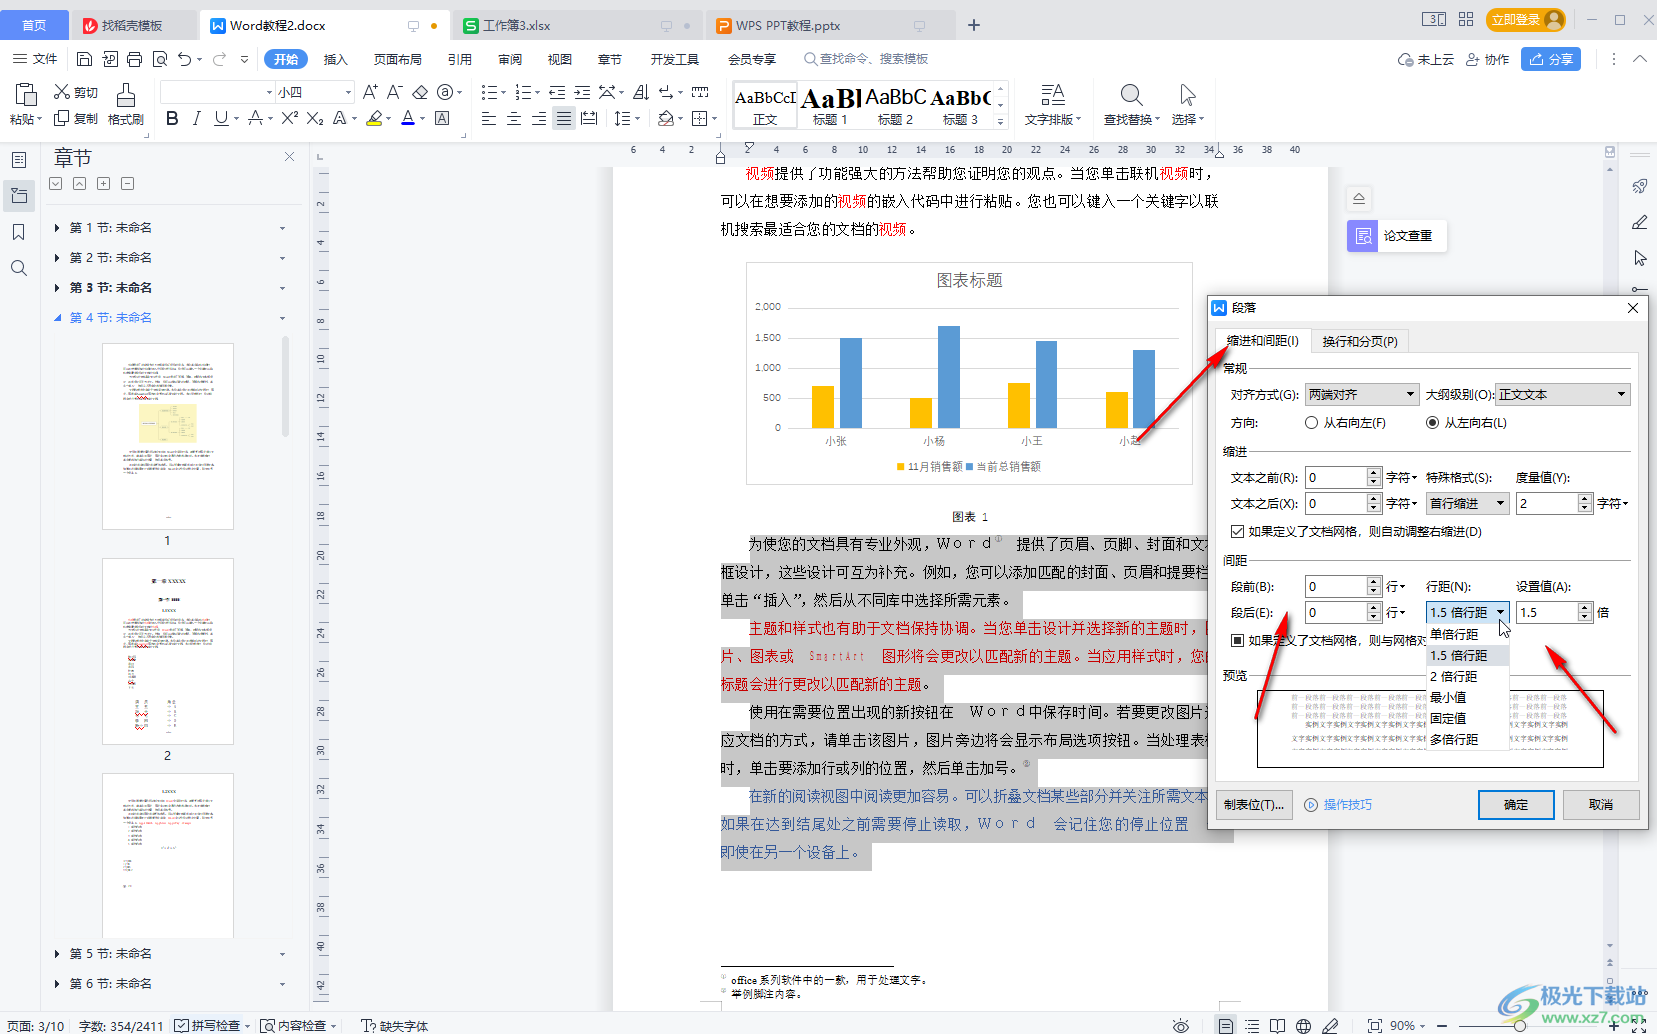Center align text in the ribbon

tap(514, 119)
